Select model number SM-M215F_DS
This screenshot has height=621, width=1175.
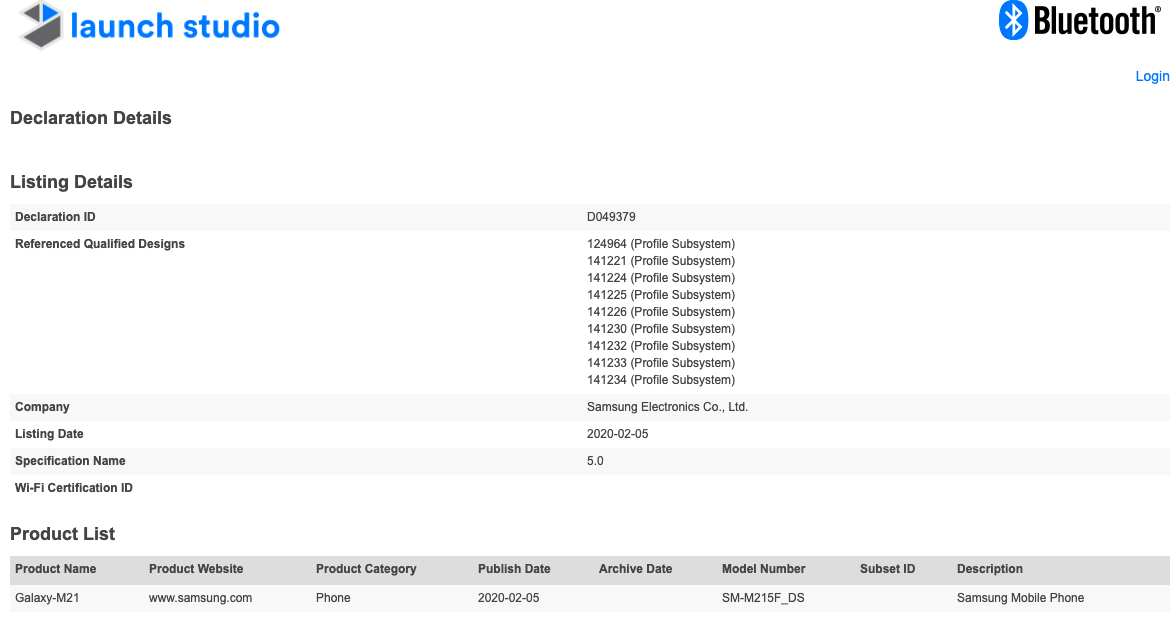pos(763,599)
